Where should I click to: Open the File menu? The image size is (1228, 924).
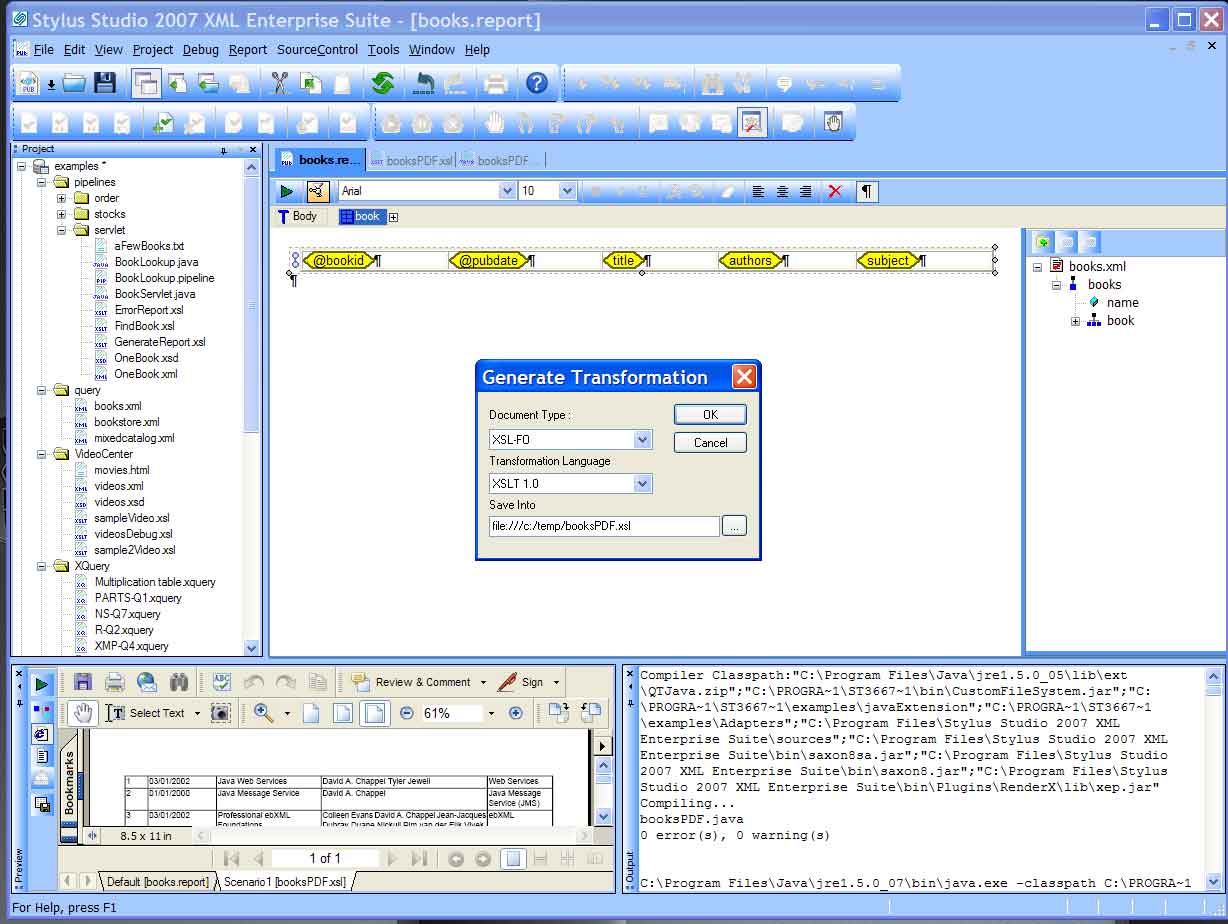point(44,49)
